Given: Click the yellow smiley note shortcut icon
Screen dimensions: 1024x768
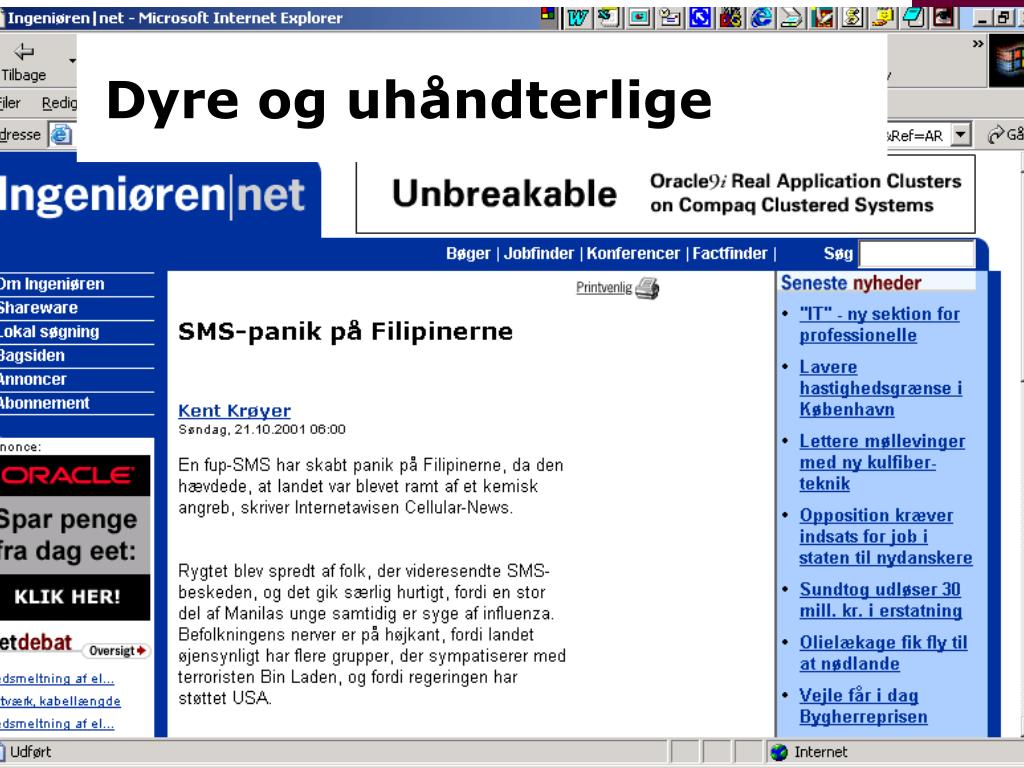Looking at the screenshot, I should click(883, 17).
